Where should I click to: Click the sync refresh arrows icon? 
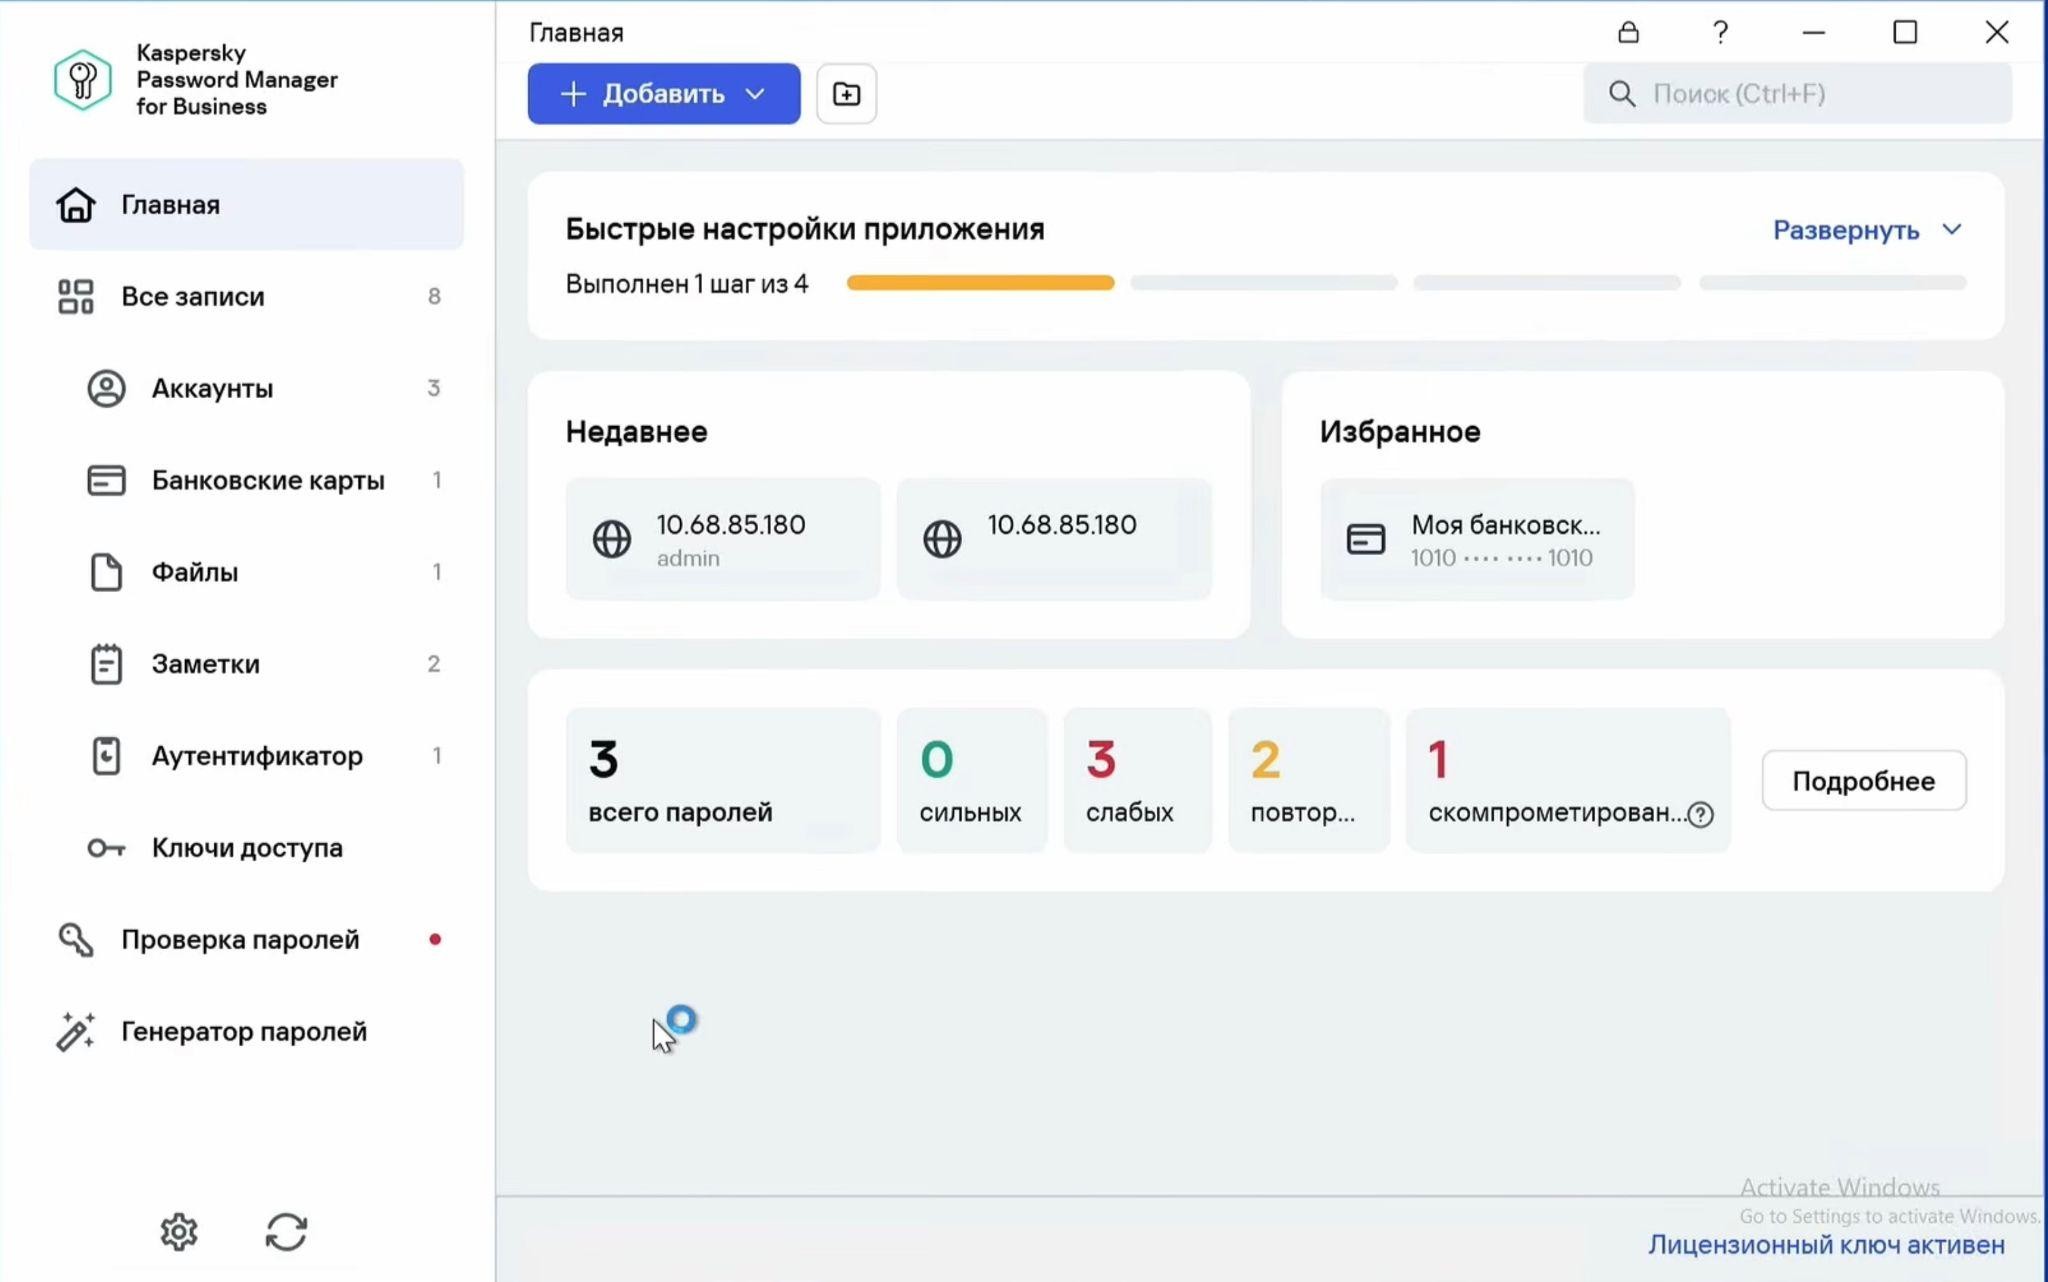click(286, 1232)
